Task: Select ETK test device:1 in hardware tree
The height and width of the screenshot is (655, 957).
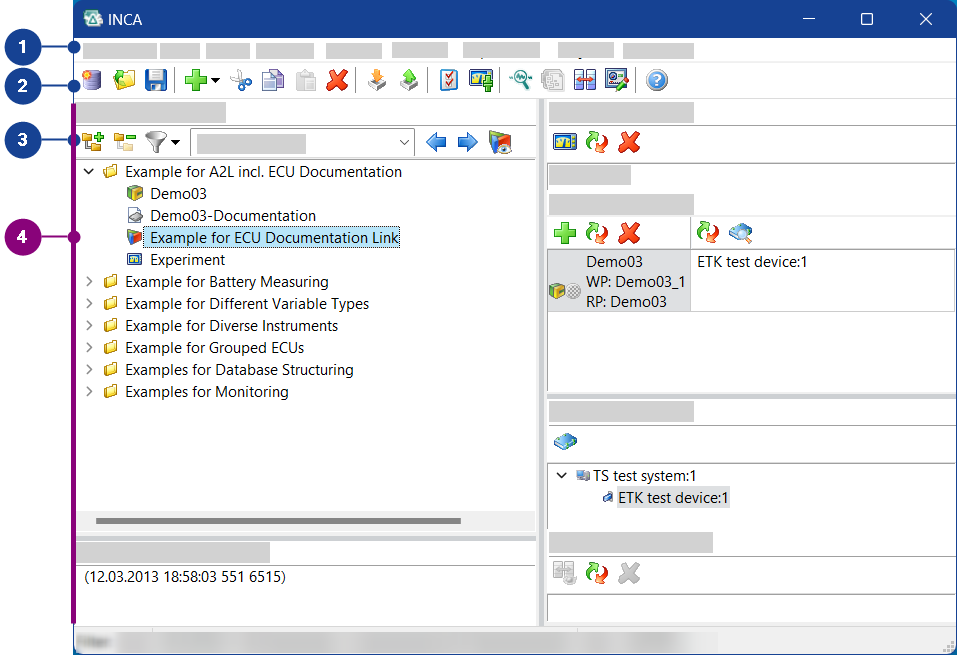Action: click(x=673, y=498)
